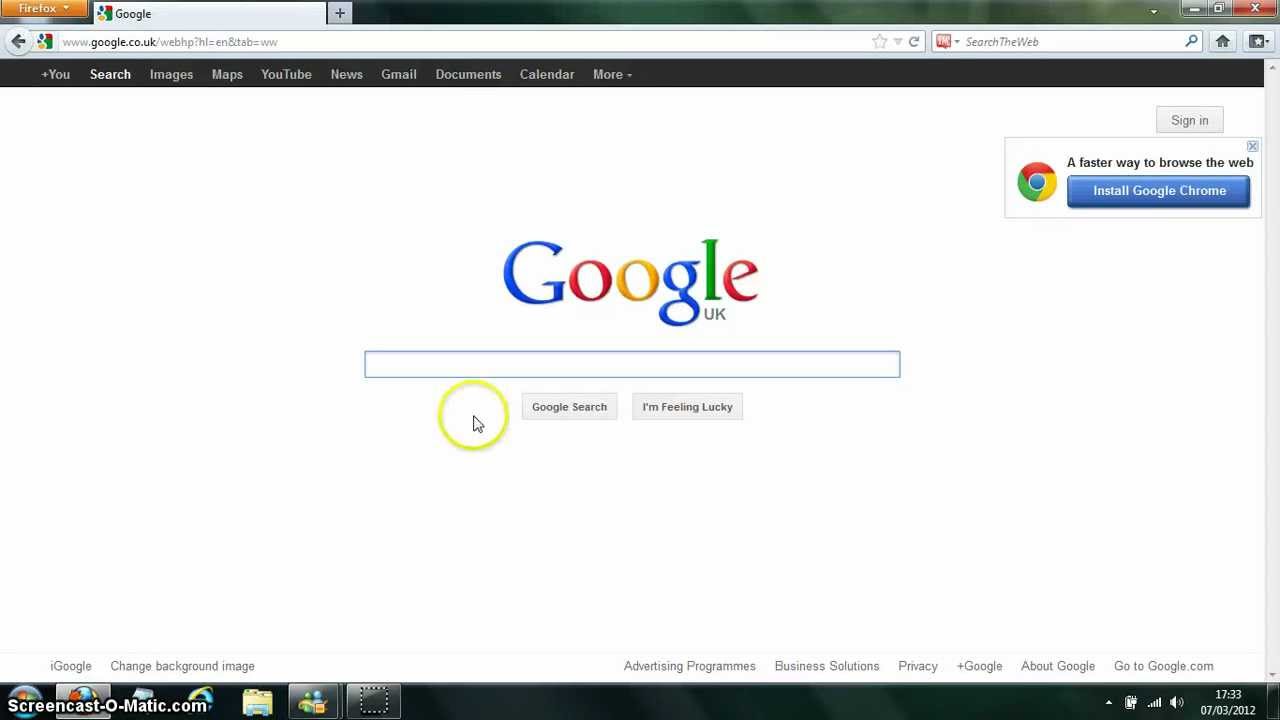This screenshot has height=720, width=1280.
Task: Show hidden system tray icons
Action: pos(1108,703)
